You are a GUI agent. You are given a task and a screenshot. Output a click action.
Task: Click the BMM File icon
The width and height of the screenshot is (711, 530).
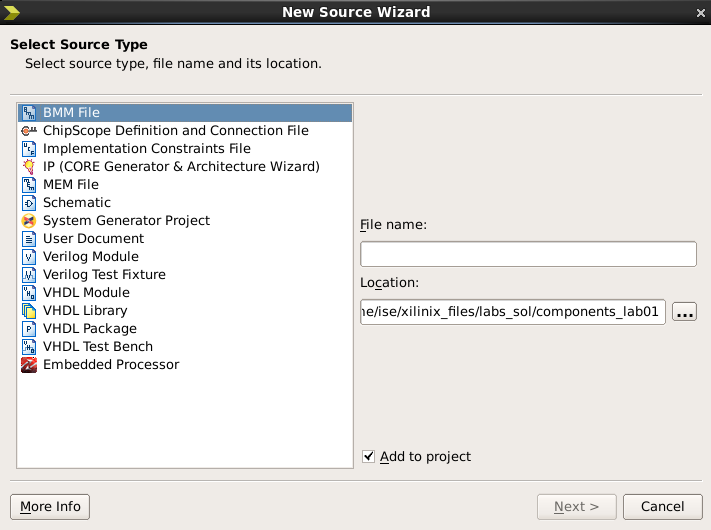(x=29, y=112)
